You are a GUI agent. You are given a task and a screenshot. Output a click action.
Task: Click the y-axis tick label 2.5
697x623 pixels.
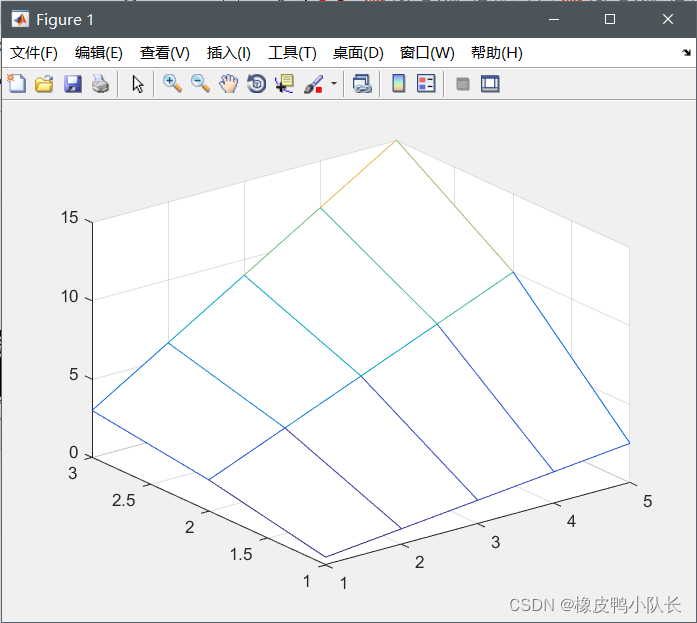click(123, 500)
